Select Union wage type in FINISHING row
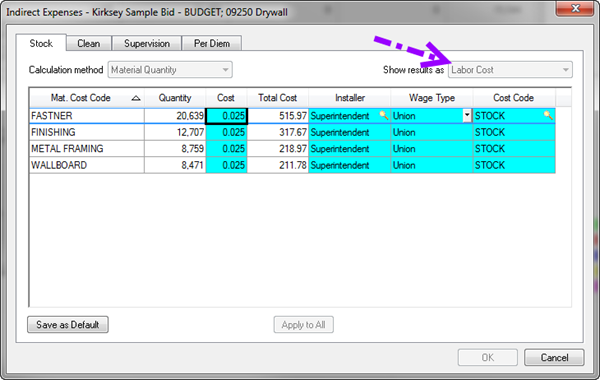The width and height of the screenshot is (600, 380). [x=432, y=132]
